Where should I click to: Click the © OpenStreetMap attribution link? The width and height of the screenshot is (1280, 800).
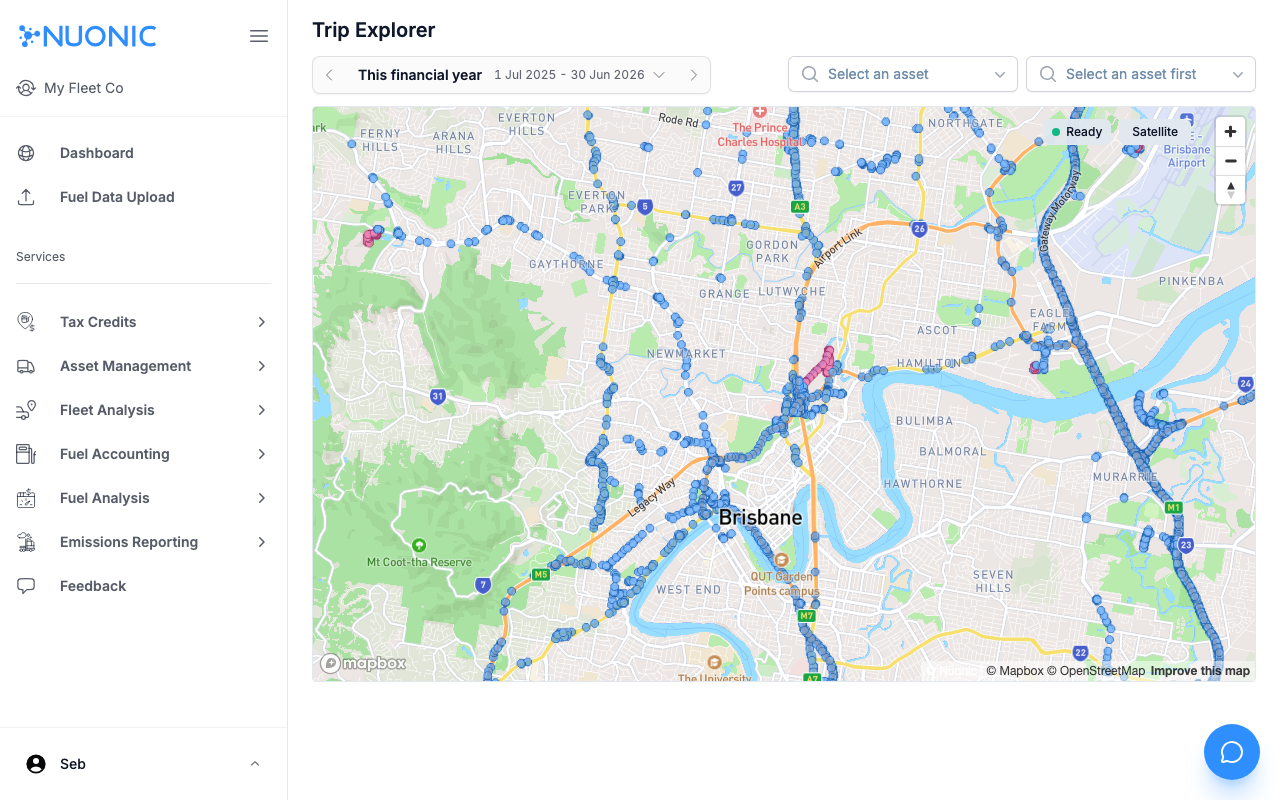[1096, 671]
